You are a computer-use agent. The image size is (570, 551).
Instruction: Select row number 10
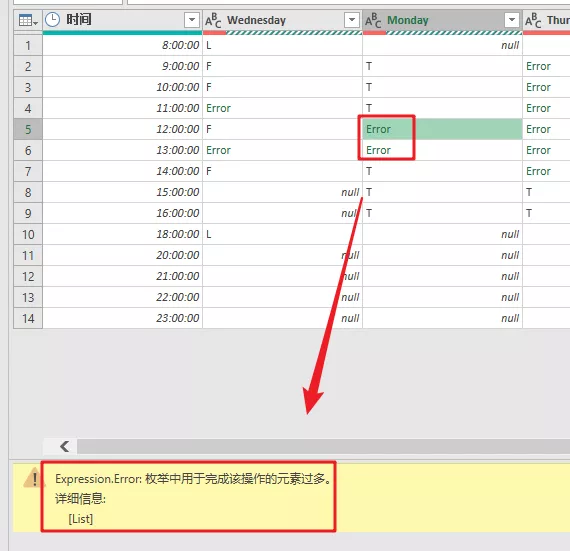click(28, 234)
